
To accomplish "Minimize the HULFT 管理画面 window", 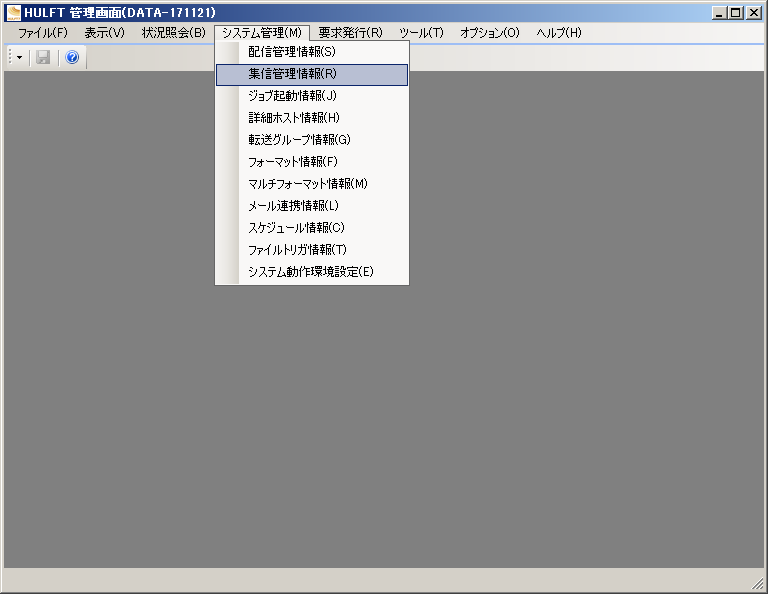I will coord(719,13).
